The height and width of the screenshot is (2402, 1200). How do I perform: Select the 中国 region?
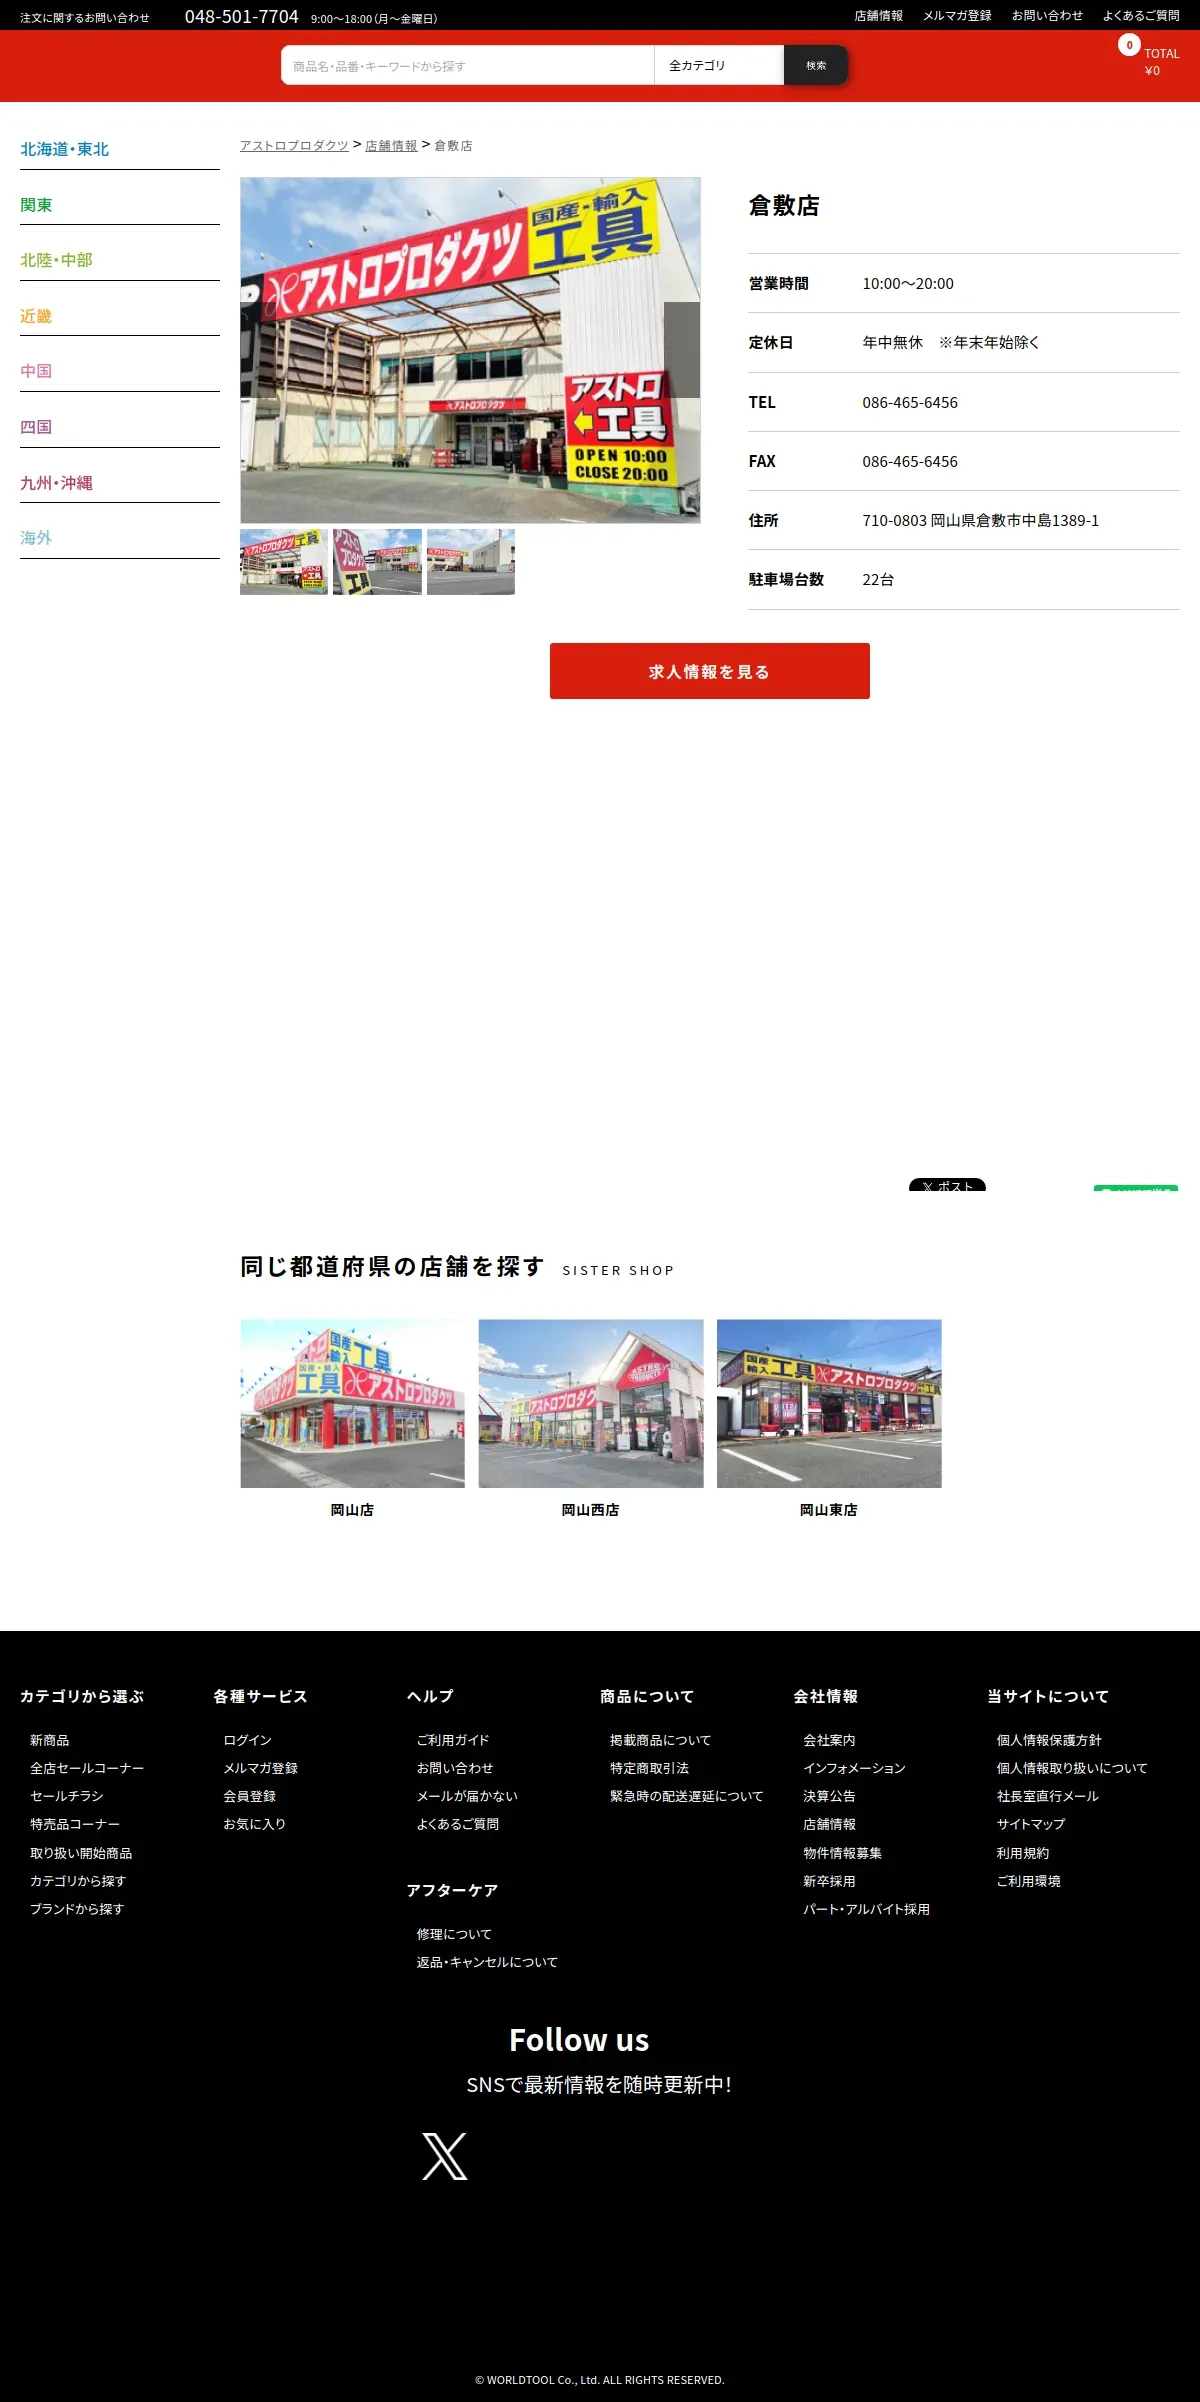[36, 371]
